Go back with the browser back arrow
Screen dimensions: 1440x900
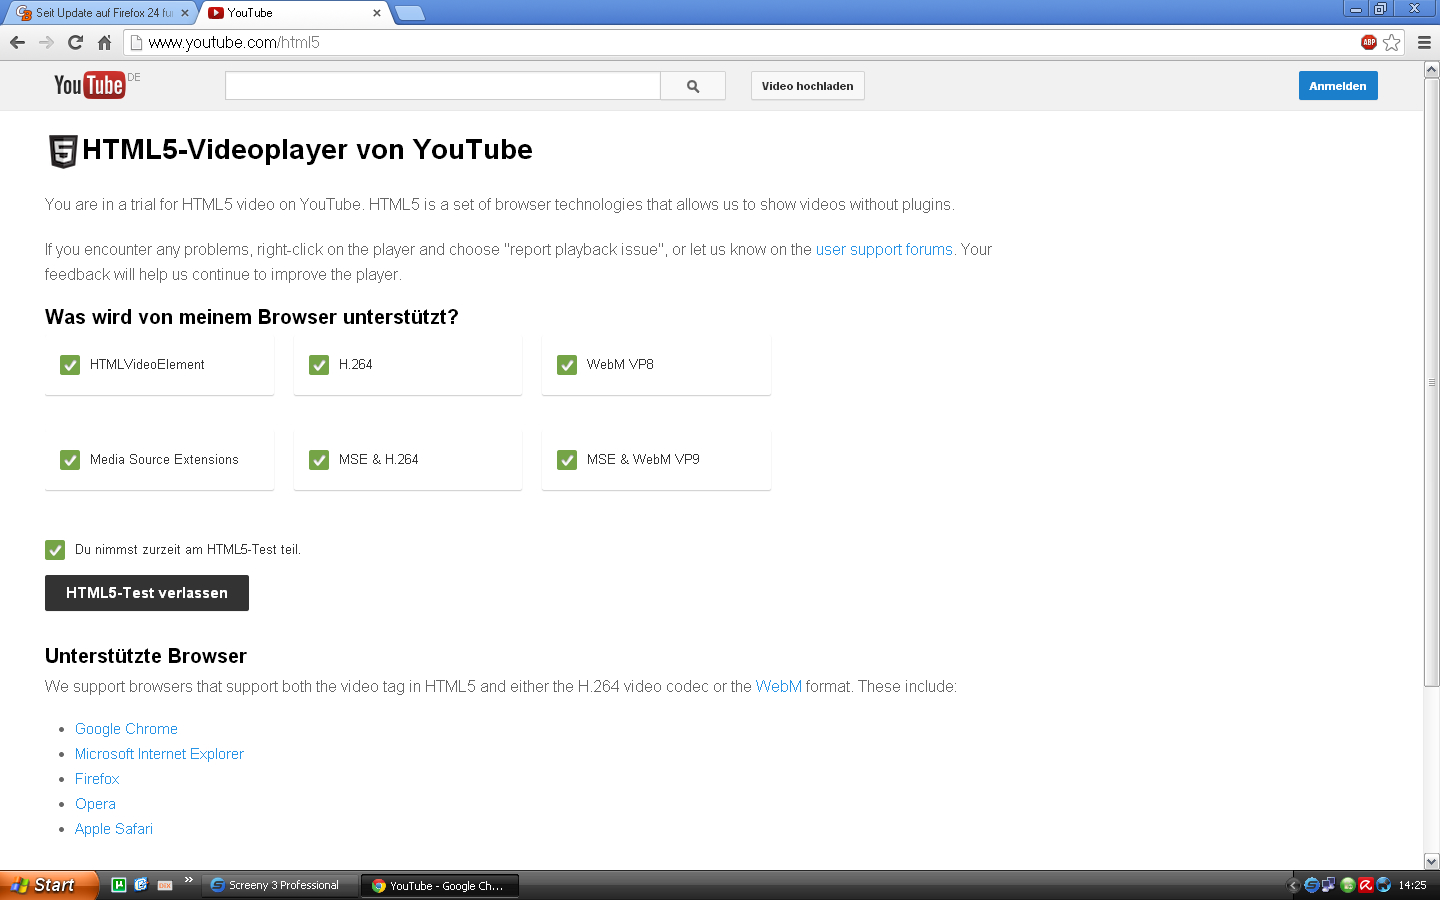coord(17,42)
